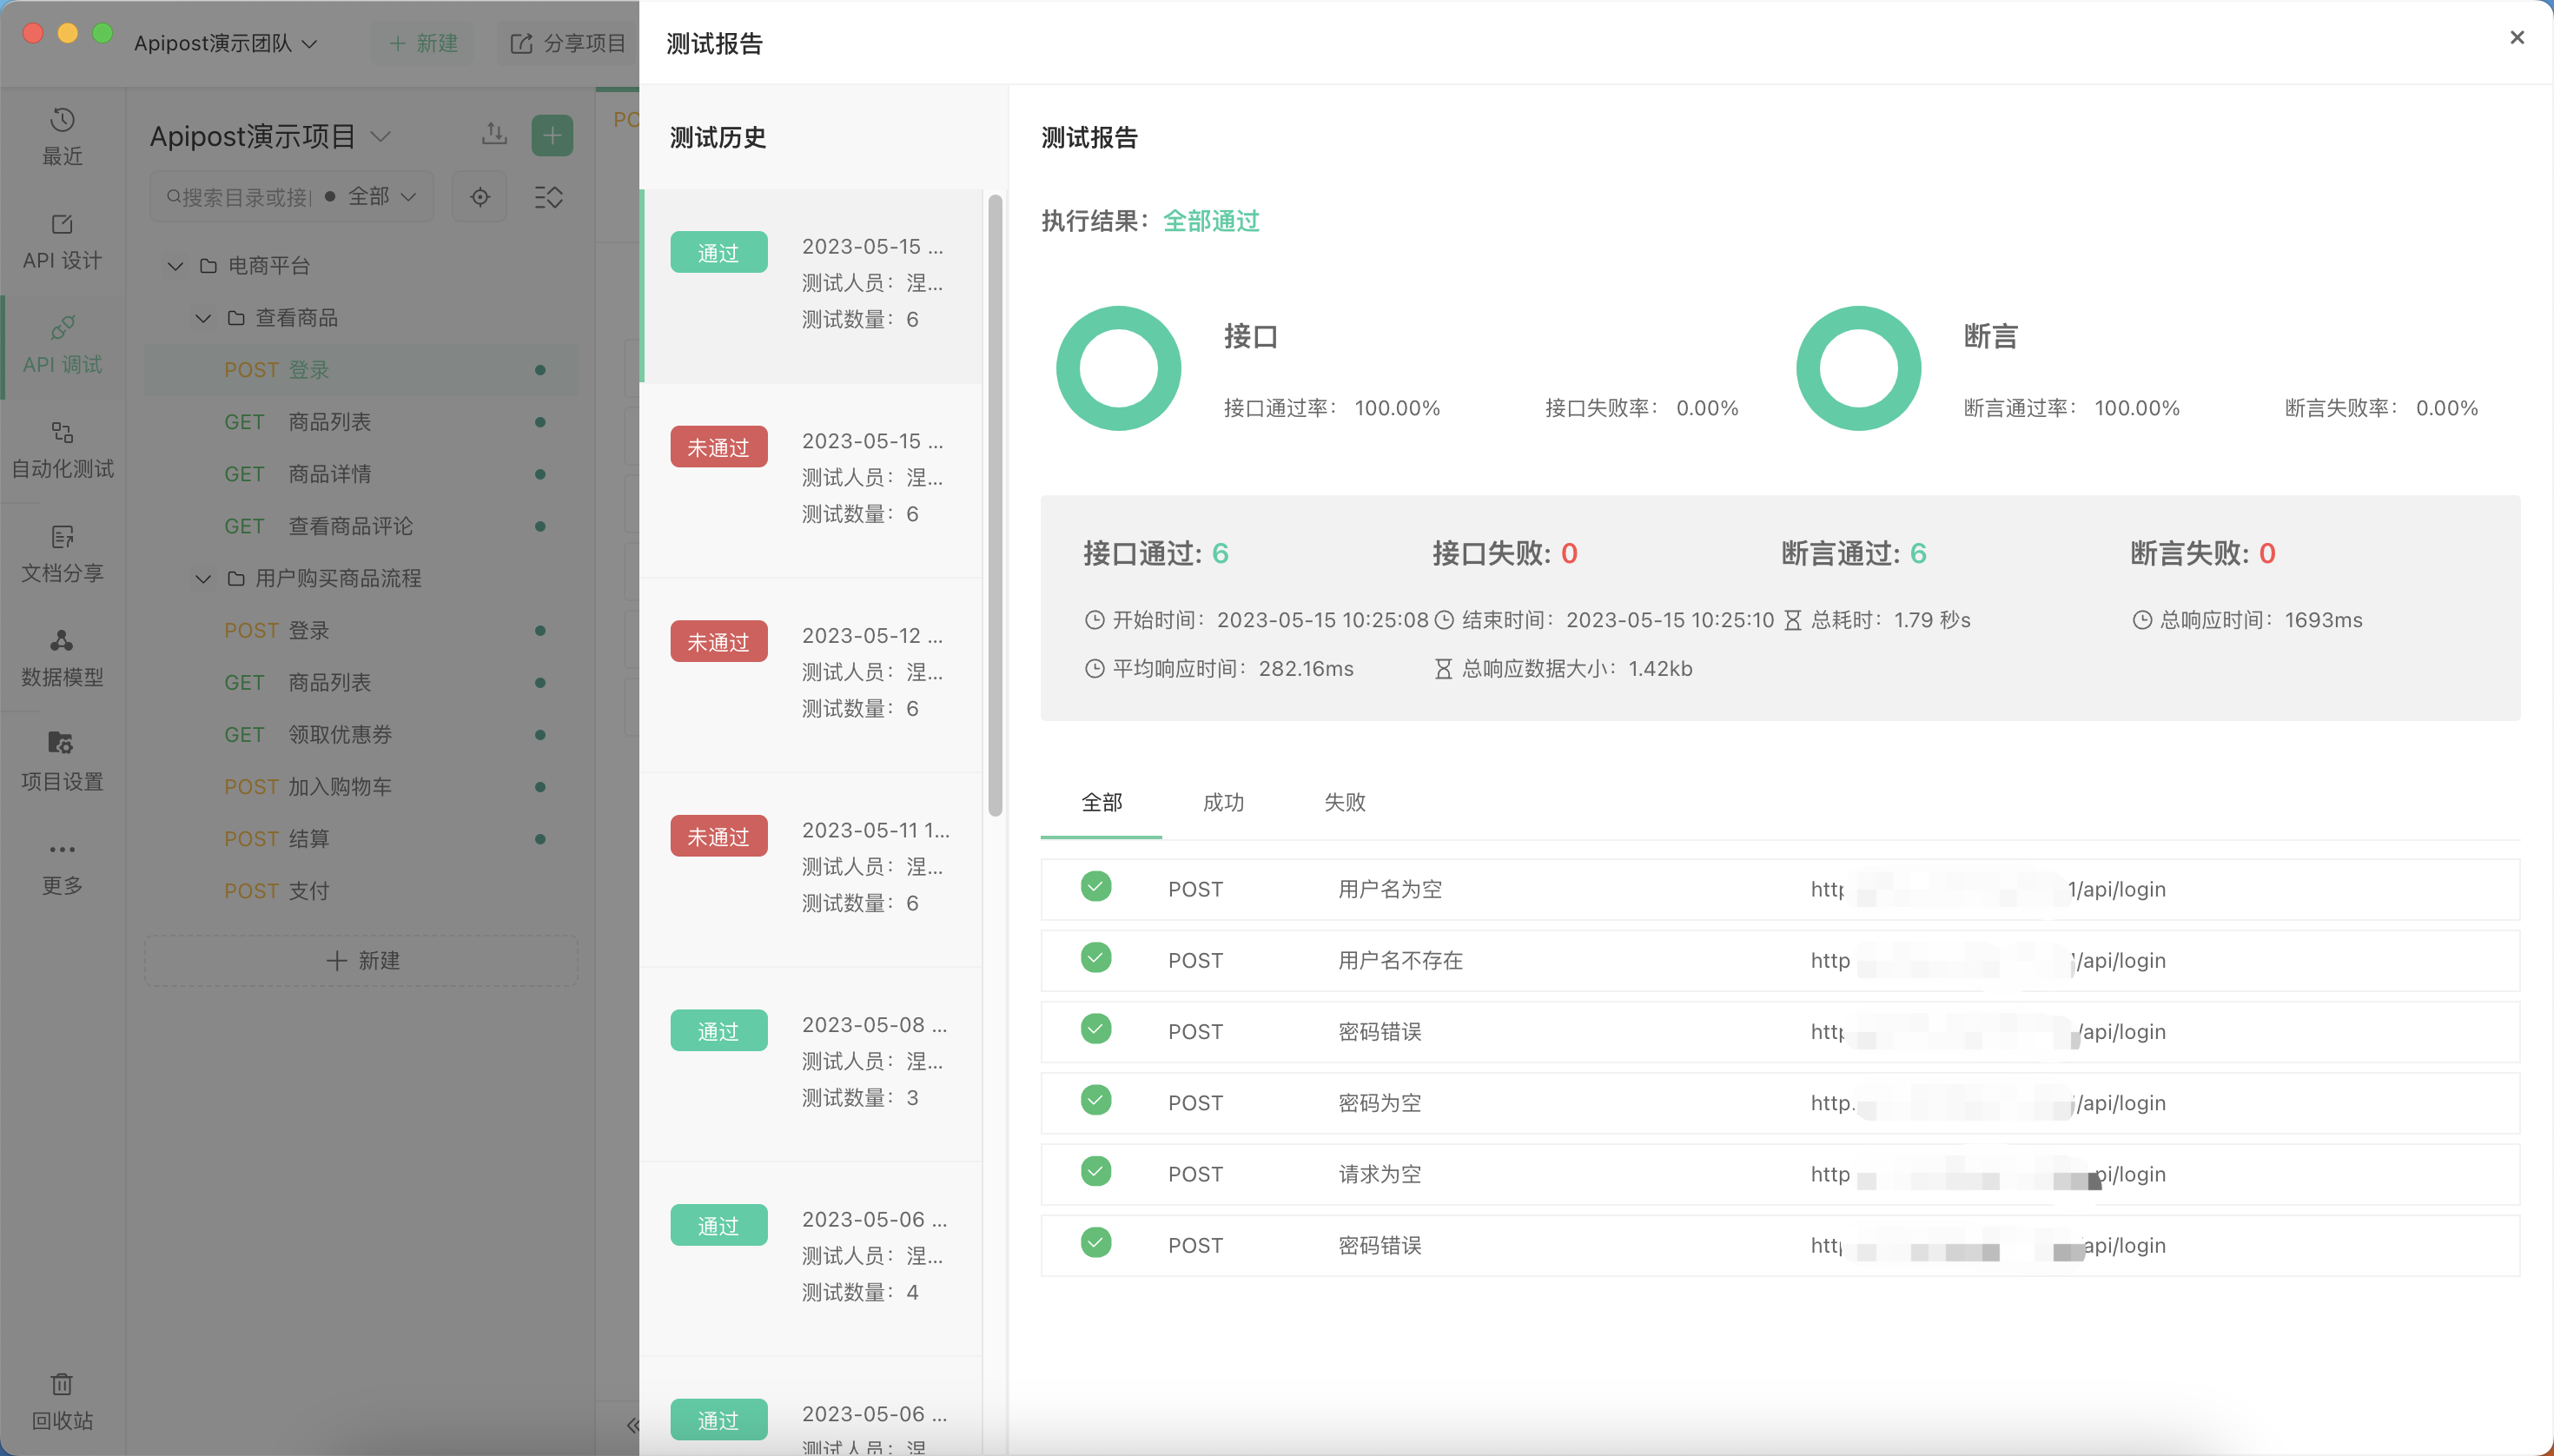2554x1456 pixels.
Task: Open the 文档分享 sidebar section
Action: click(62, 553)
